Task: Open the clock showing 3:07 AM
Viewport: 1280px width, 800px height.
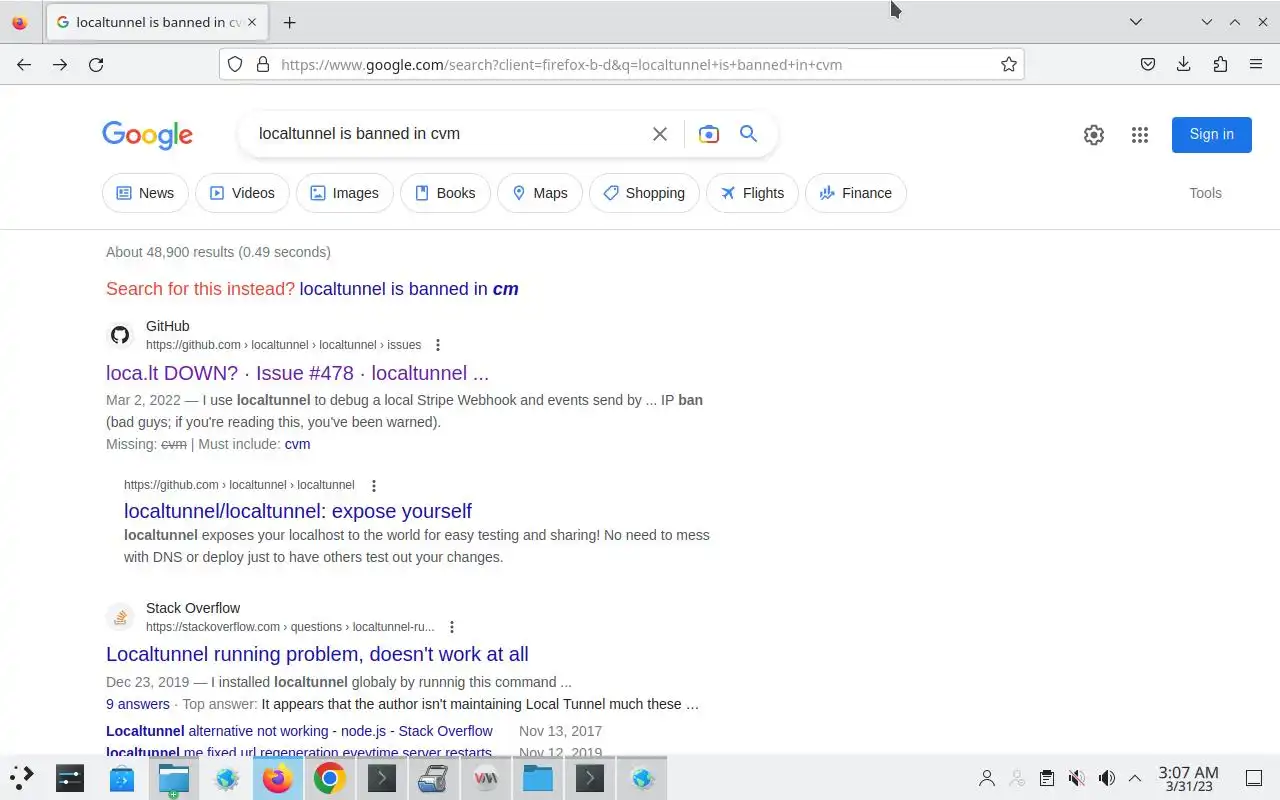Action: (x=1188, y=778)
